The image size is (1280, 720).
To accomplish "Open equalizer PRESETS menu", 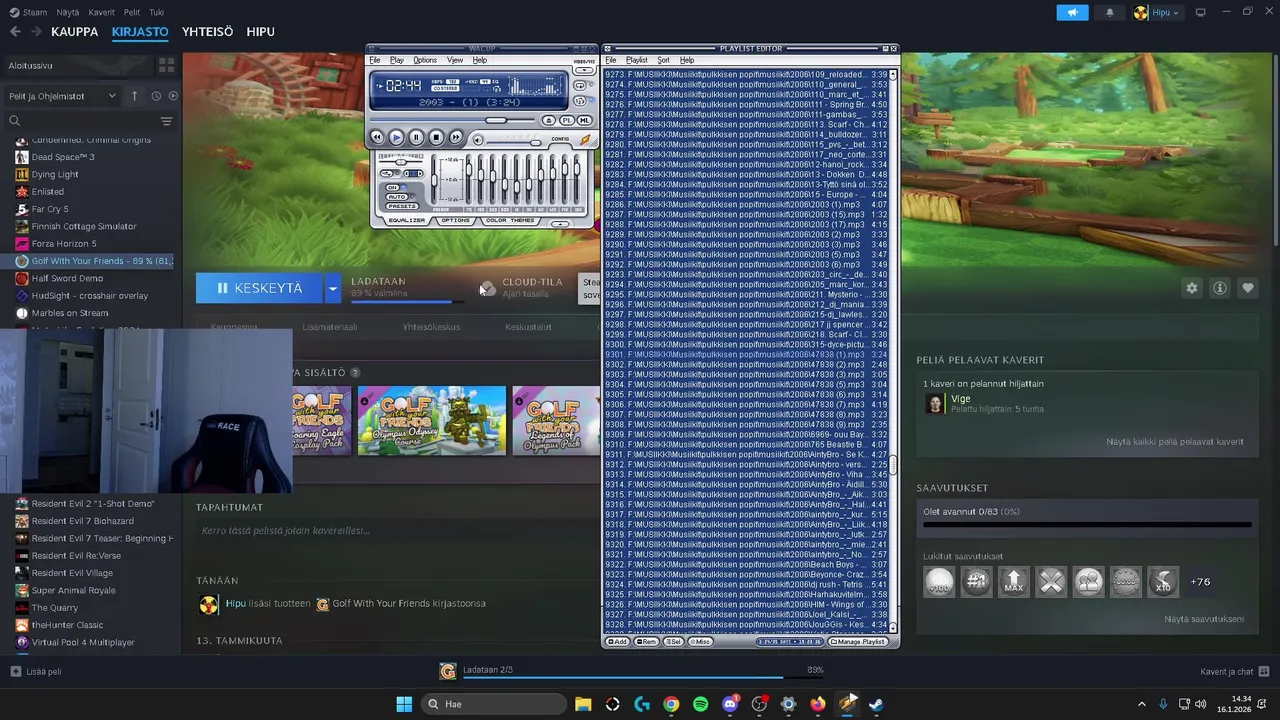I will pos(402,206).
